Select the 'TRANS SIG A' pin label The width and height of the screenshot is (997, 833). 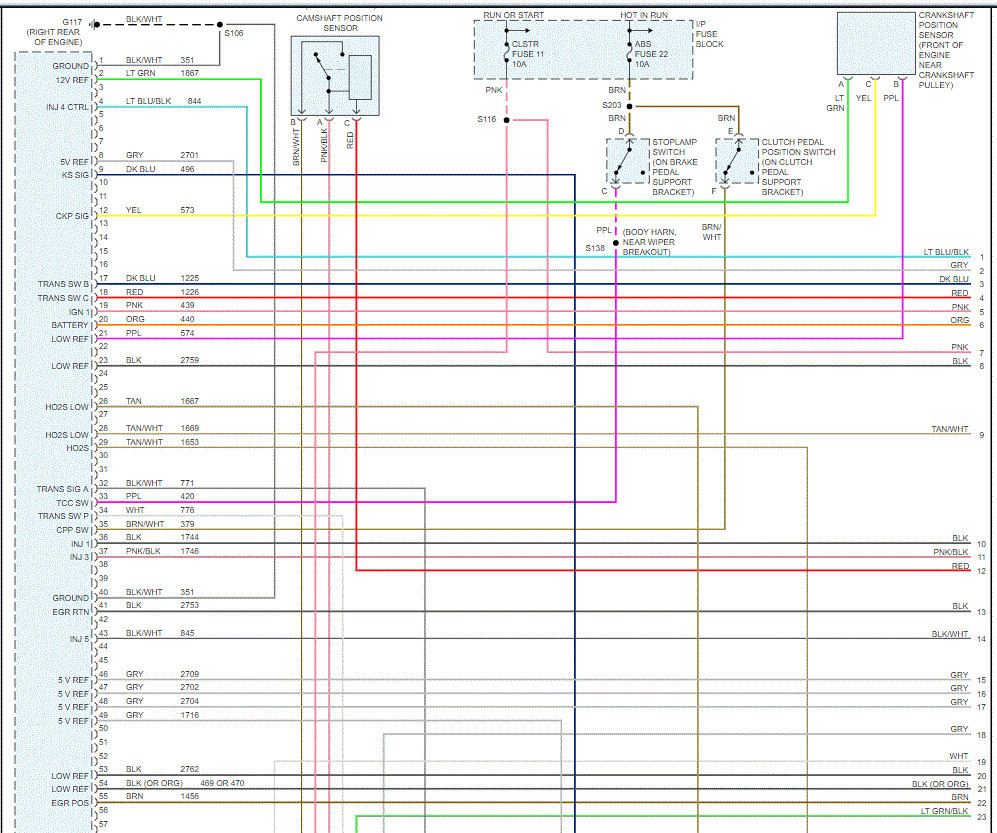(x=62, y=489)
